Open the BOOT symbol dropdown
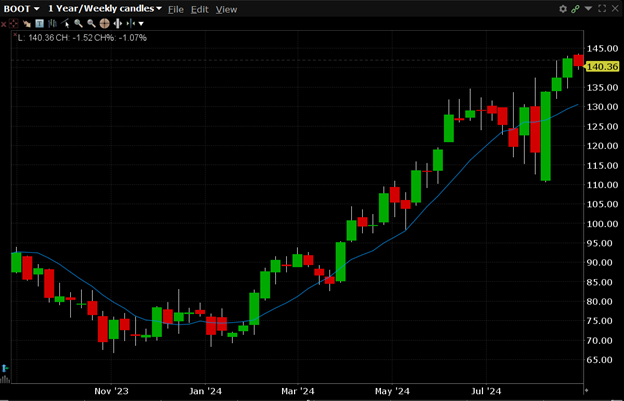Screen dimensions: 624x401 pyautogui.click(x=21, y=9)
